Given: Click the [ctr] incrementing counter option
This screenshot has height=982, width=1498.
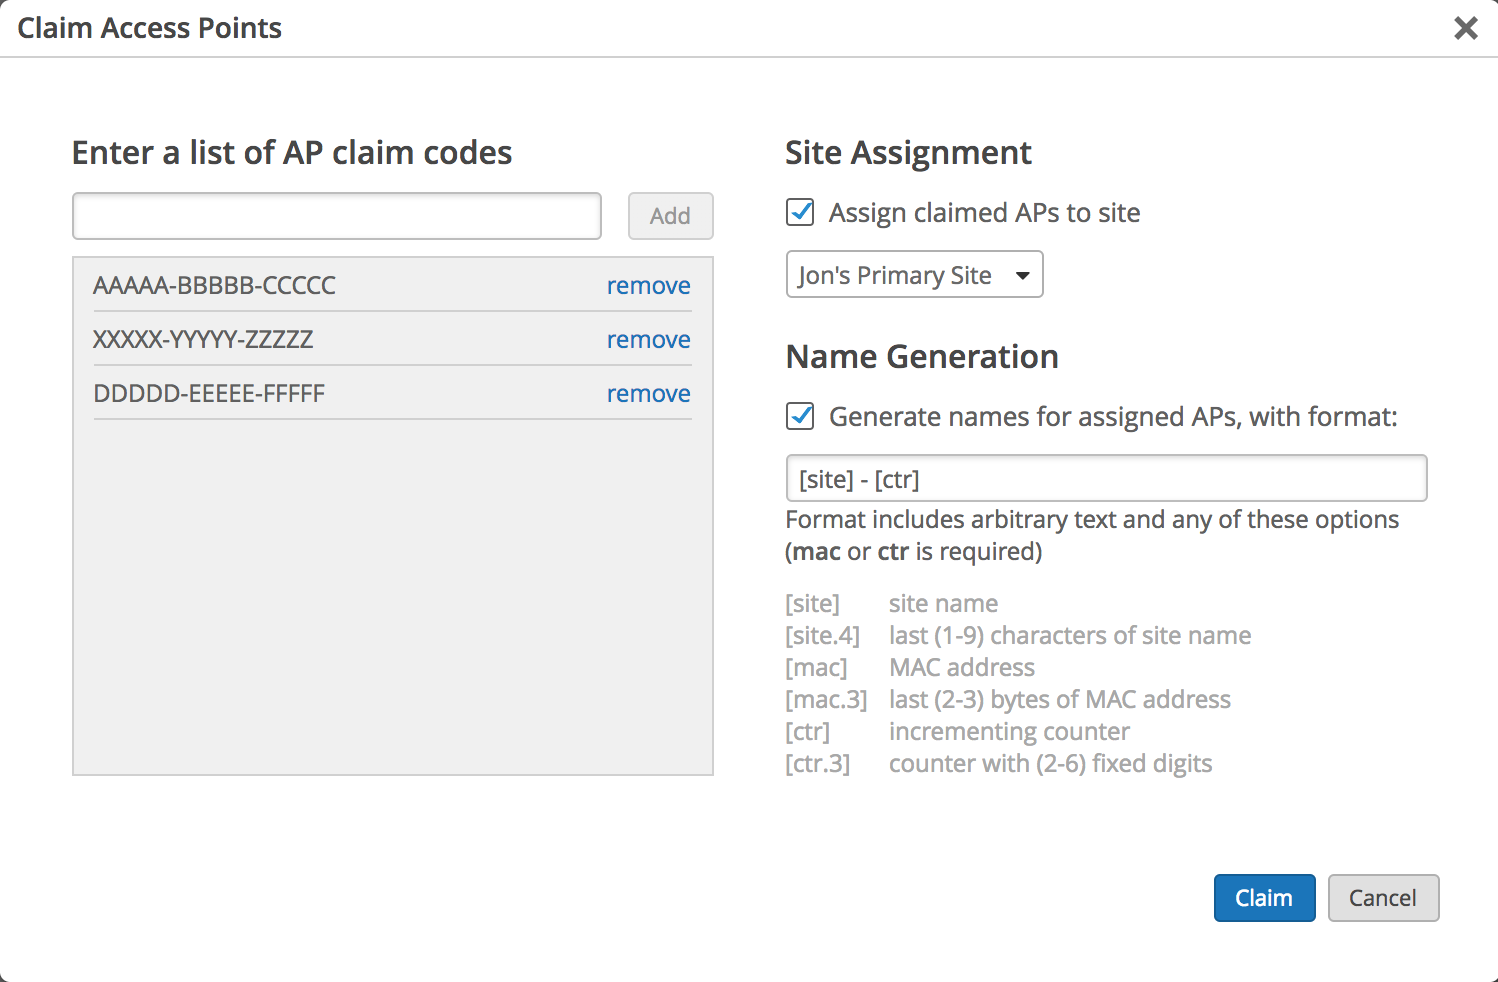Looking at the screenshot, I should 808,732.
